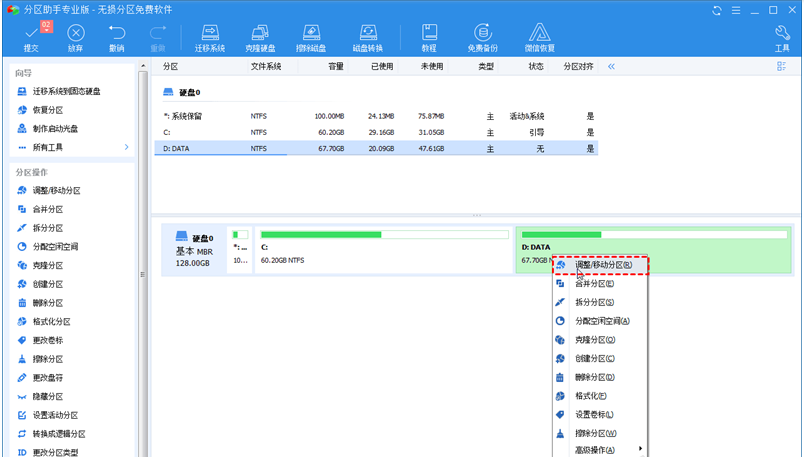Click the 硬盘0 header in partition list

coord(182,92)
